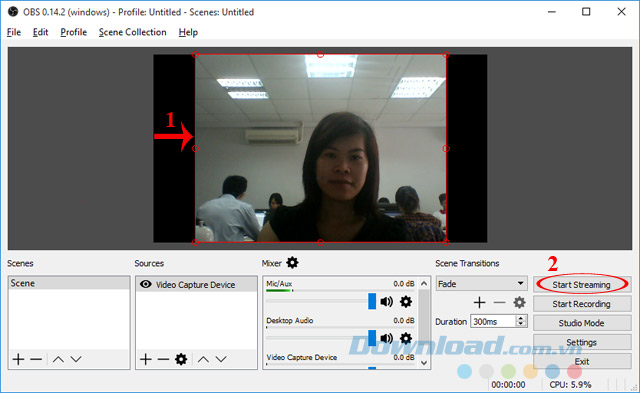This screenshot has height=393, width=640.
Task: Click the OBS logo icon in title bar
Action: point(13,11)
